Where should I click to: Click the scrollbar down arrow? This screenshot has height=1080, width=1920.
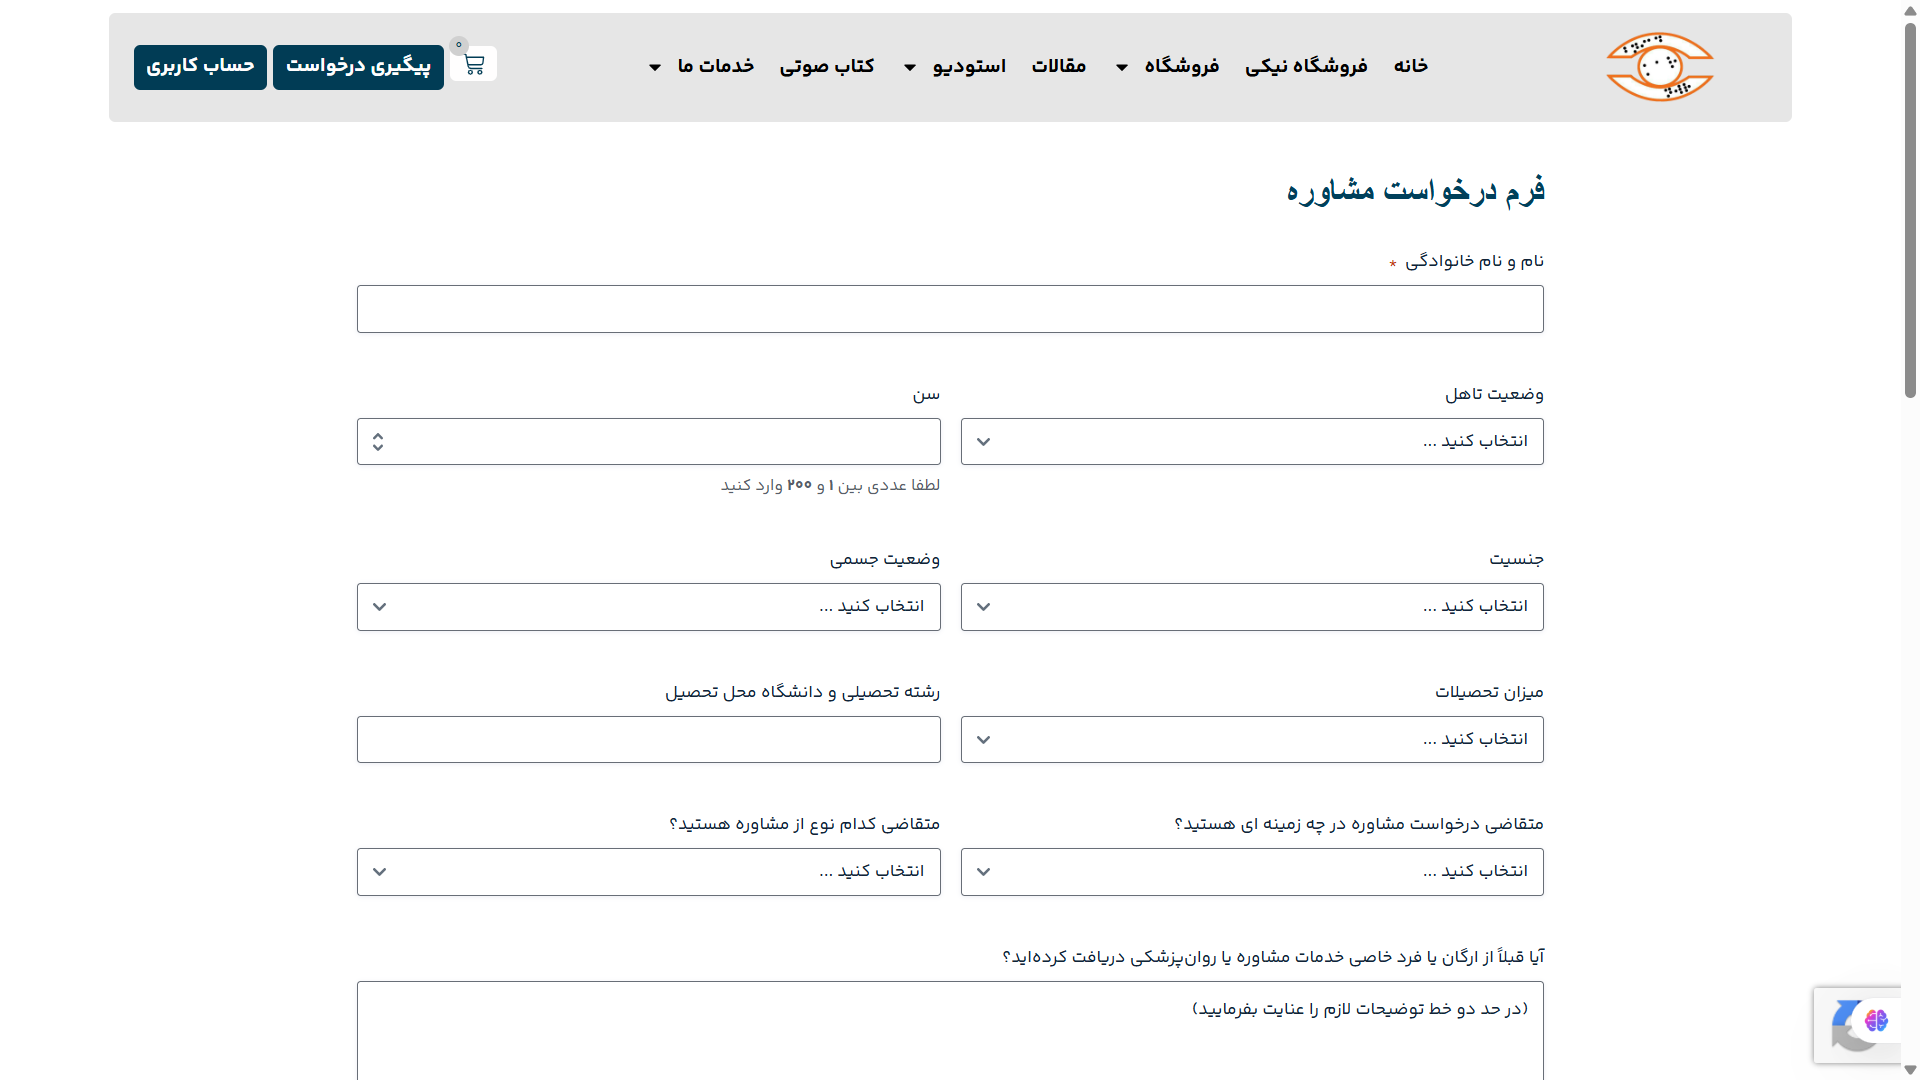click(x=1910, y=1070)
